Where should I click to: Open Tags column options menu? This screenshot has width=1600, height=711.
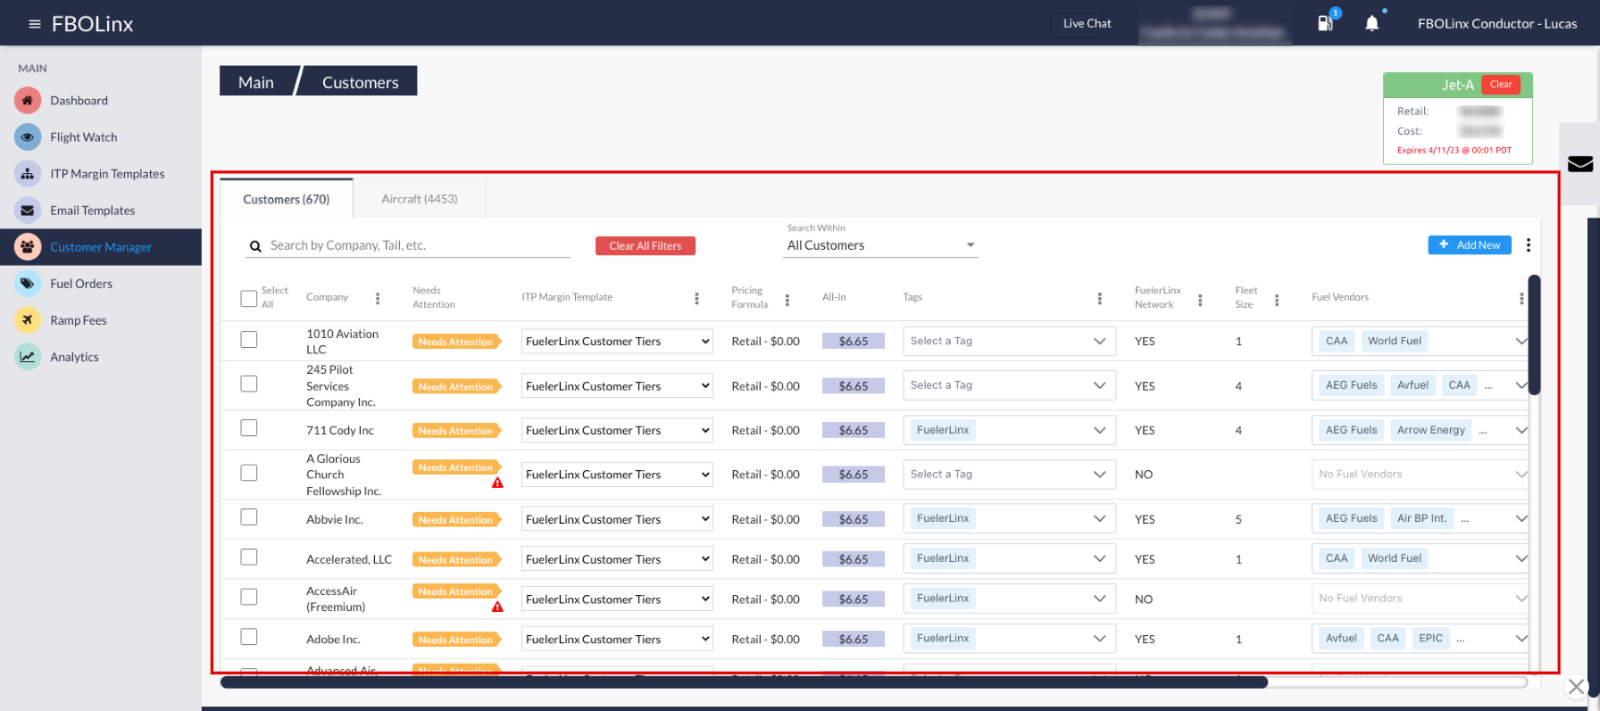tap(1099, 298)
